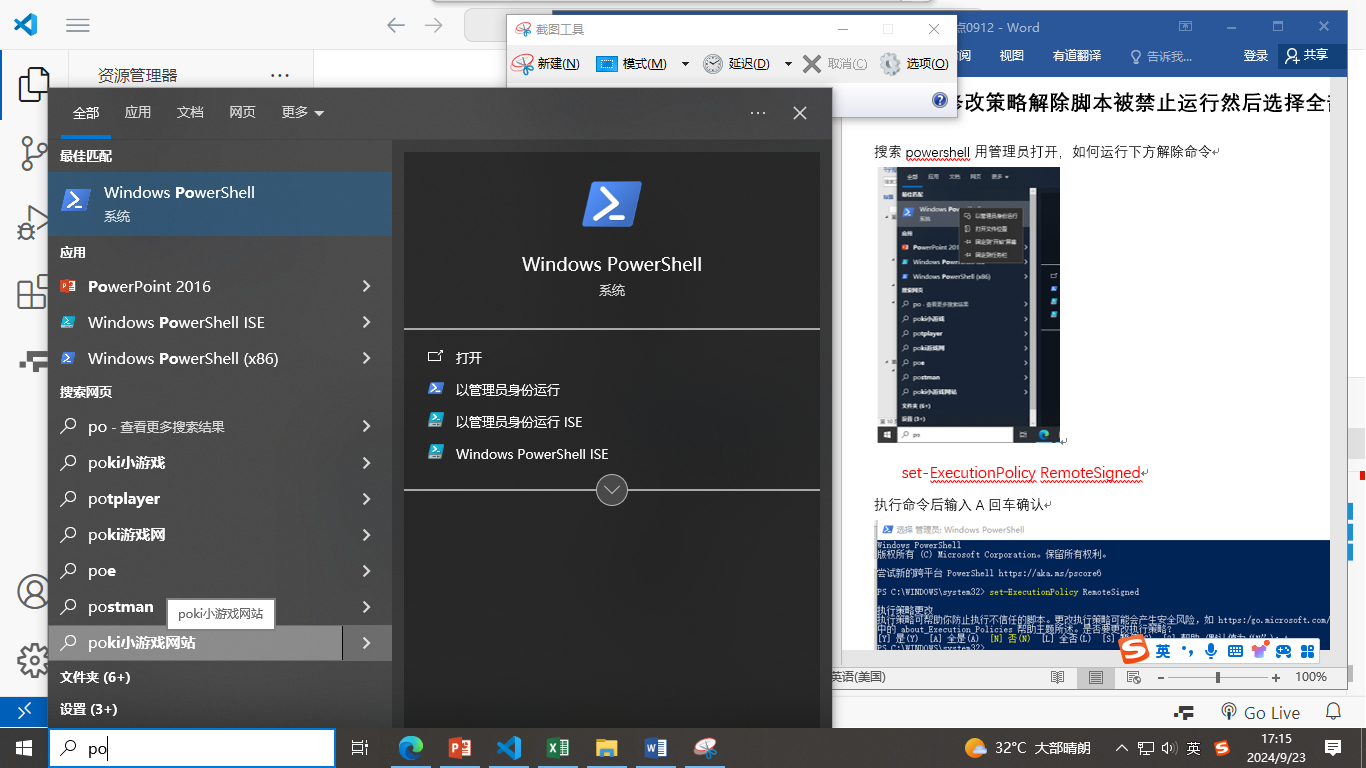The image size is (1366, 768).
Task: Go forward with VS Code arrow
Action: [433, 25]
